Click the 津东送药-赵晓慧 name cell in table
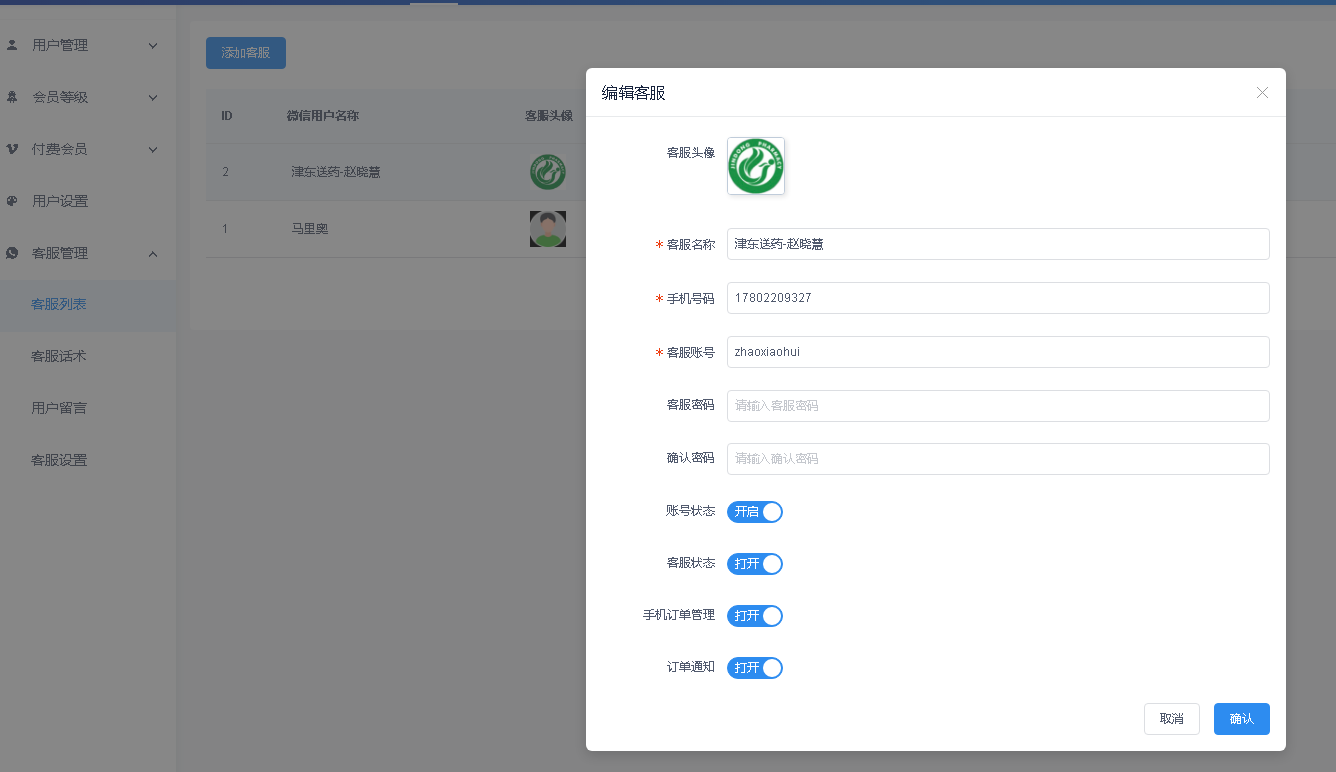 pyautogui.click(x=336, y=172)
